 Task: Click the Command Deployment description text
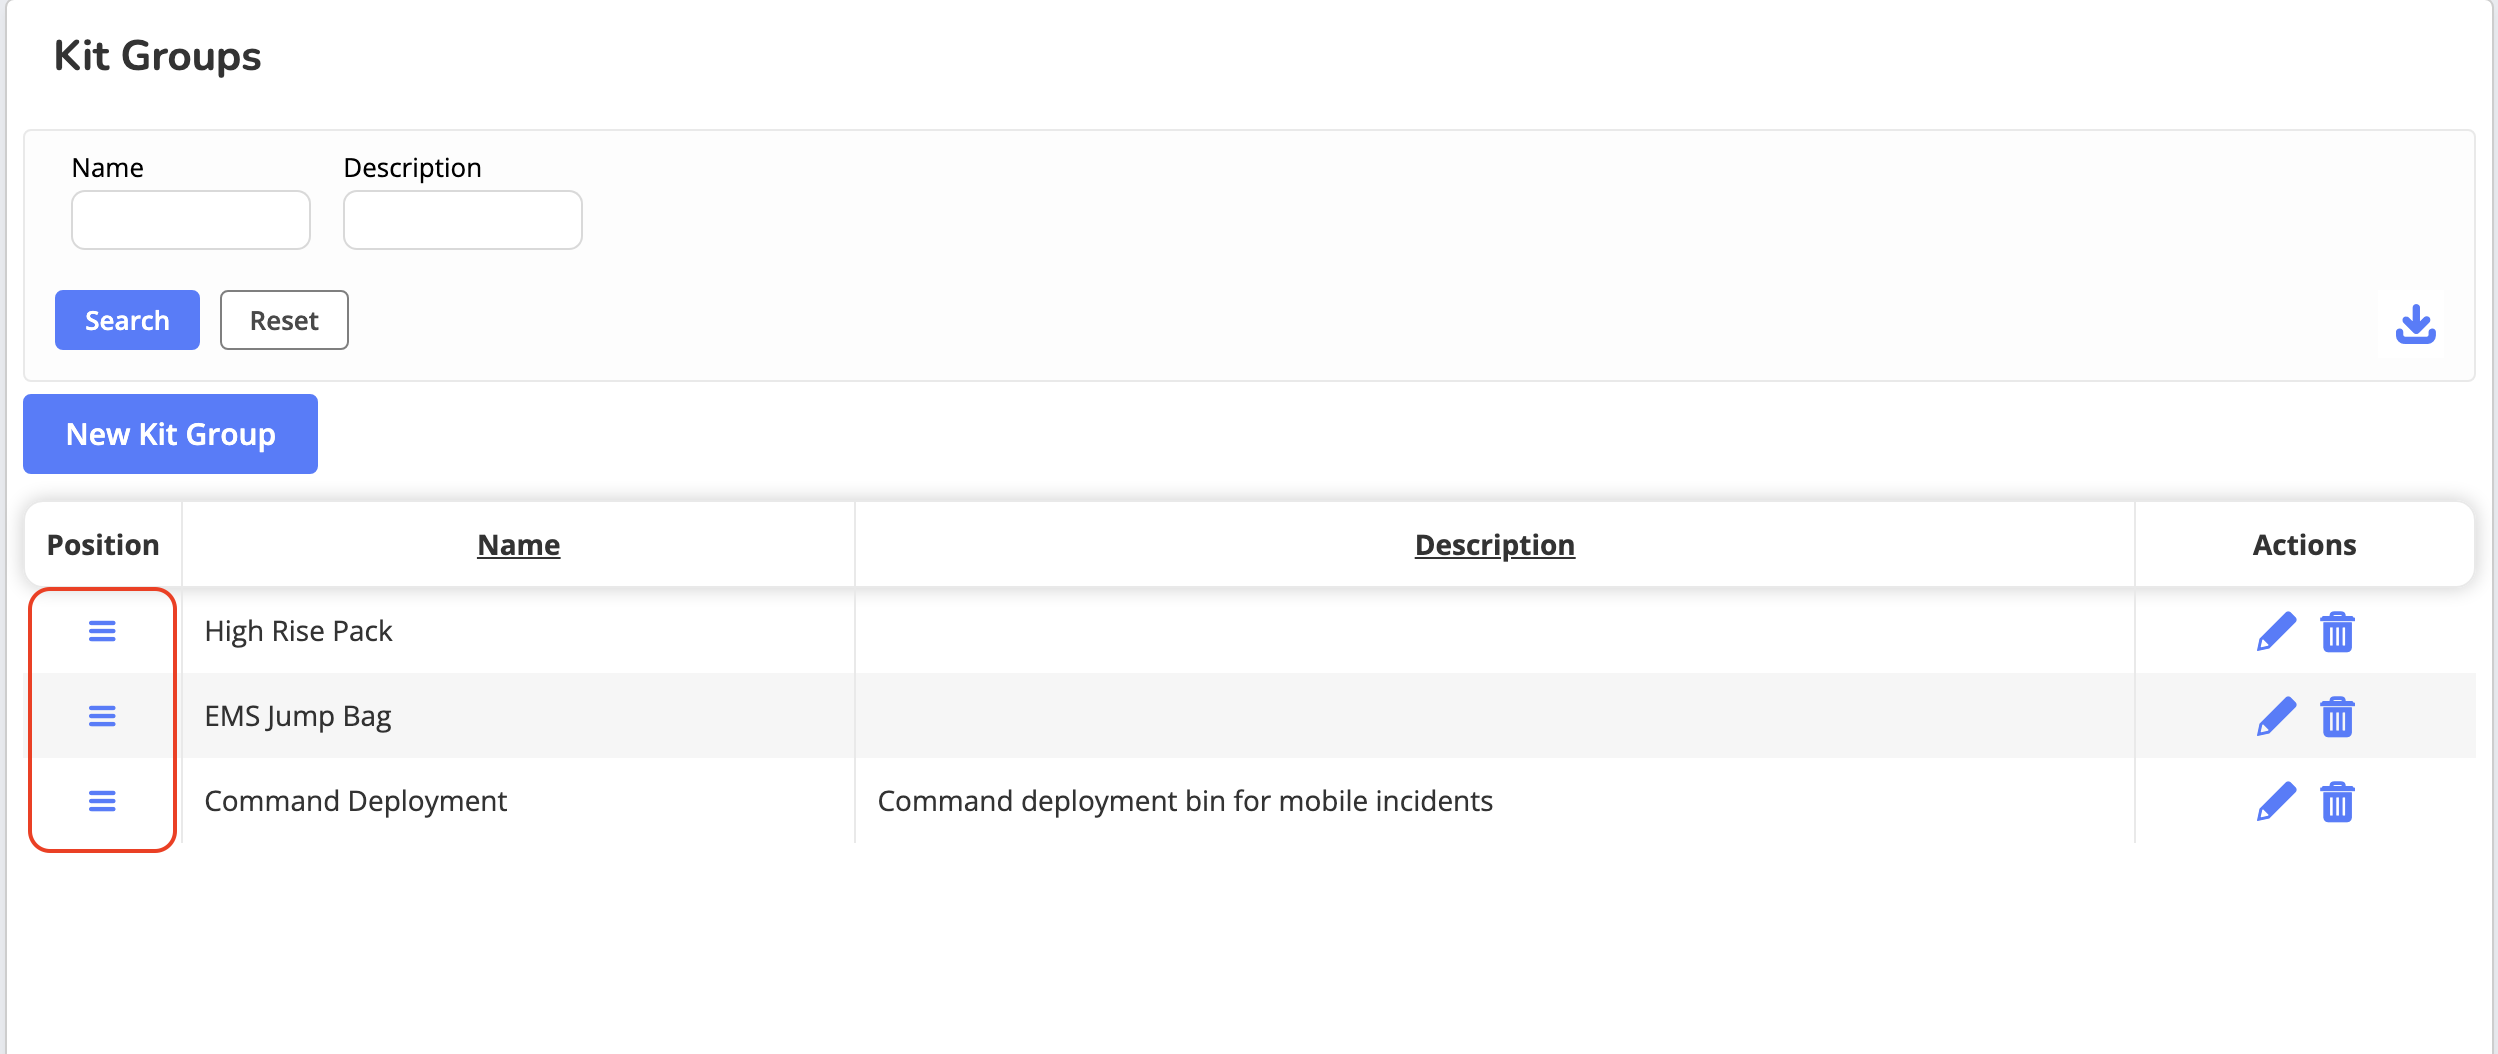point(1184,801)
